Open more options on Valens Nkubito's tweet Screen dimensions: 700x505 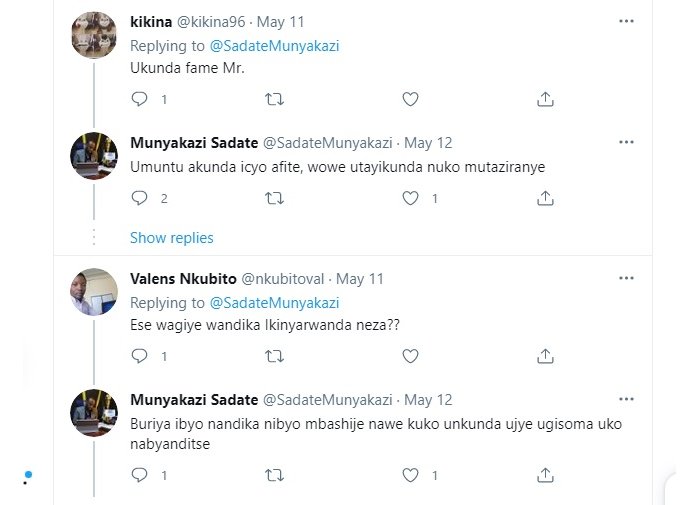point(626,278)
